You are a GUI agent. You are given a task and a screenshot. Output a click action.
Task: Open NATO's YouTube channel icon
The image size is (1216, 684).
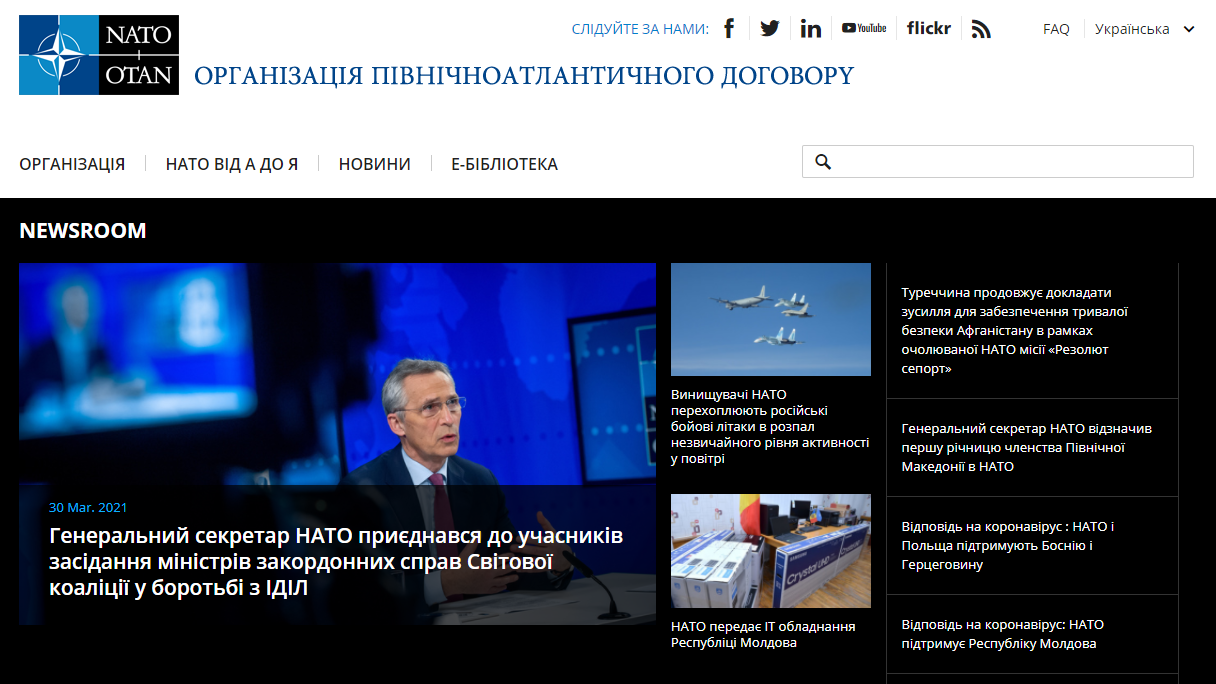coord(864,28)
